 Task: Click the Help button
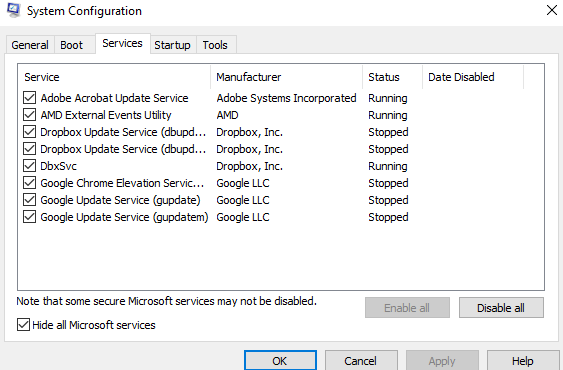pos(523,361)
